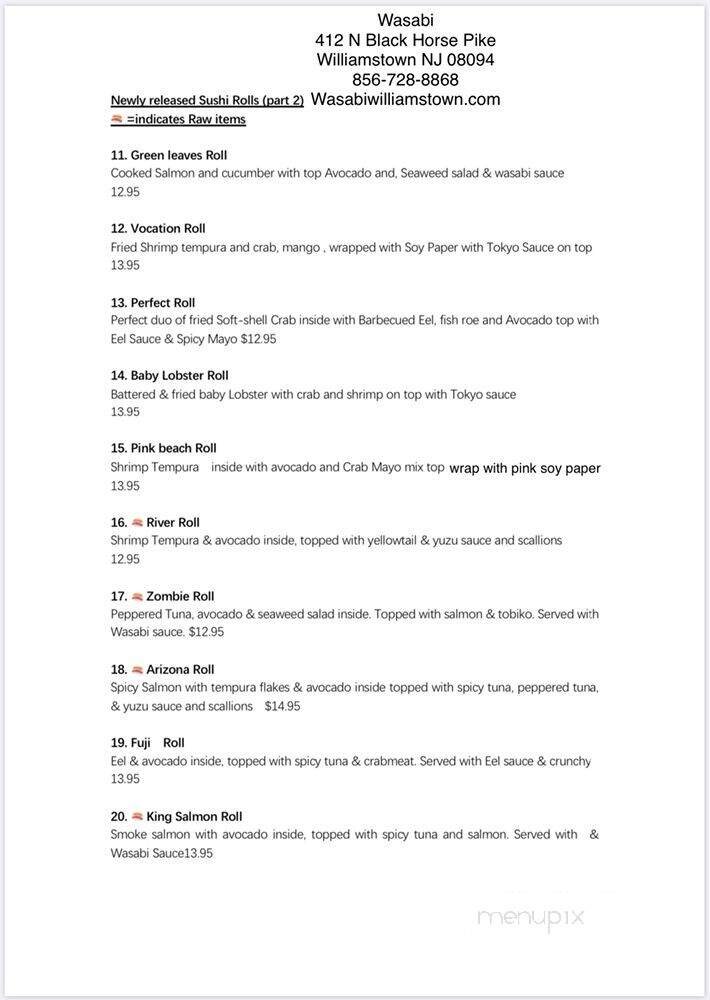Click the Wasabi restaurant name at top
Screen dimensions: 710x1000
pos(405,20)
